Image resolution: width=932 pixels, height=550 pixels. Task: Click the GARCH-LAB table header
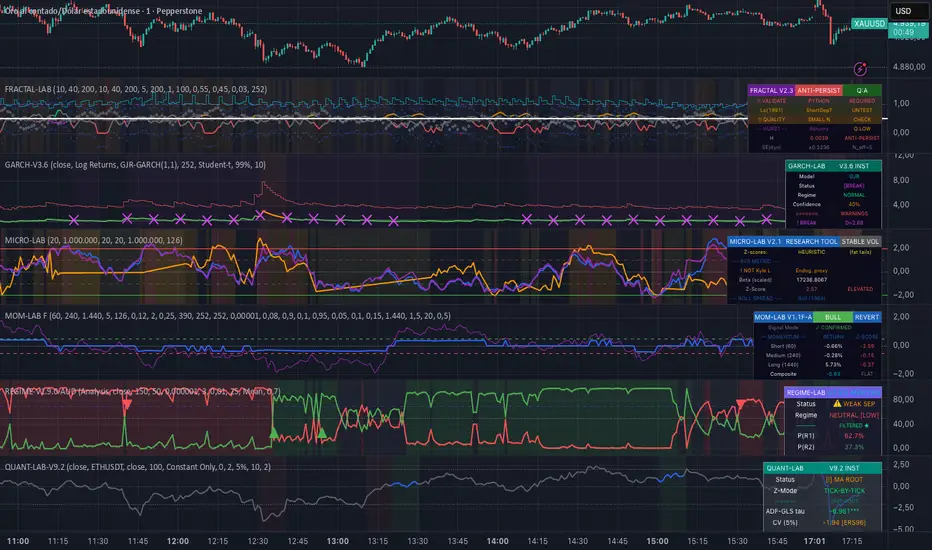pos(806,166)
